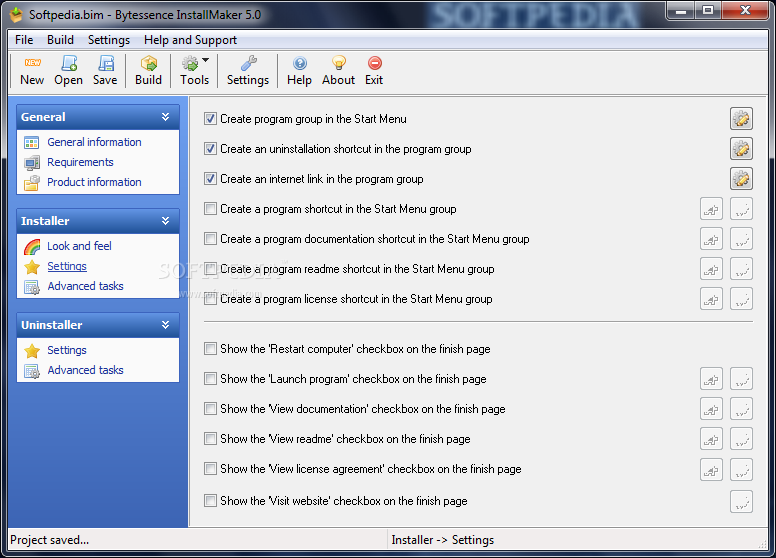Uncheck Create program group in Start Menu

[210, 119]
